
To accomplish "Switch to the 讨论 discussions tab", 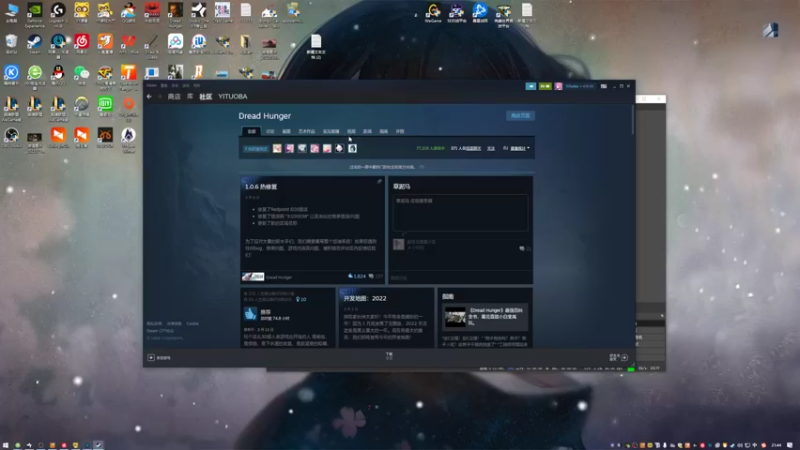I will [x=270, y=131].
